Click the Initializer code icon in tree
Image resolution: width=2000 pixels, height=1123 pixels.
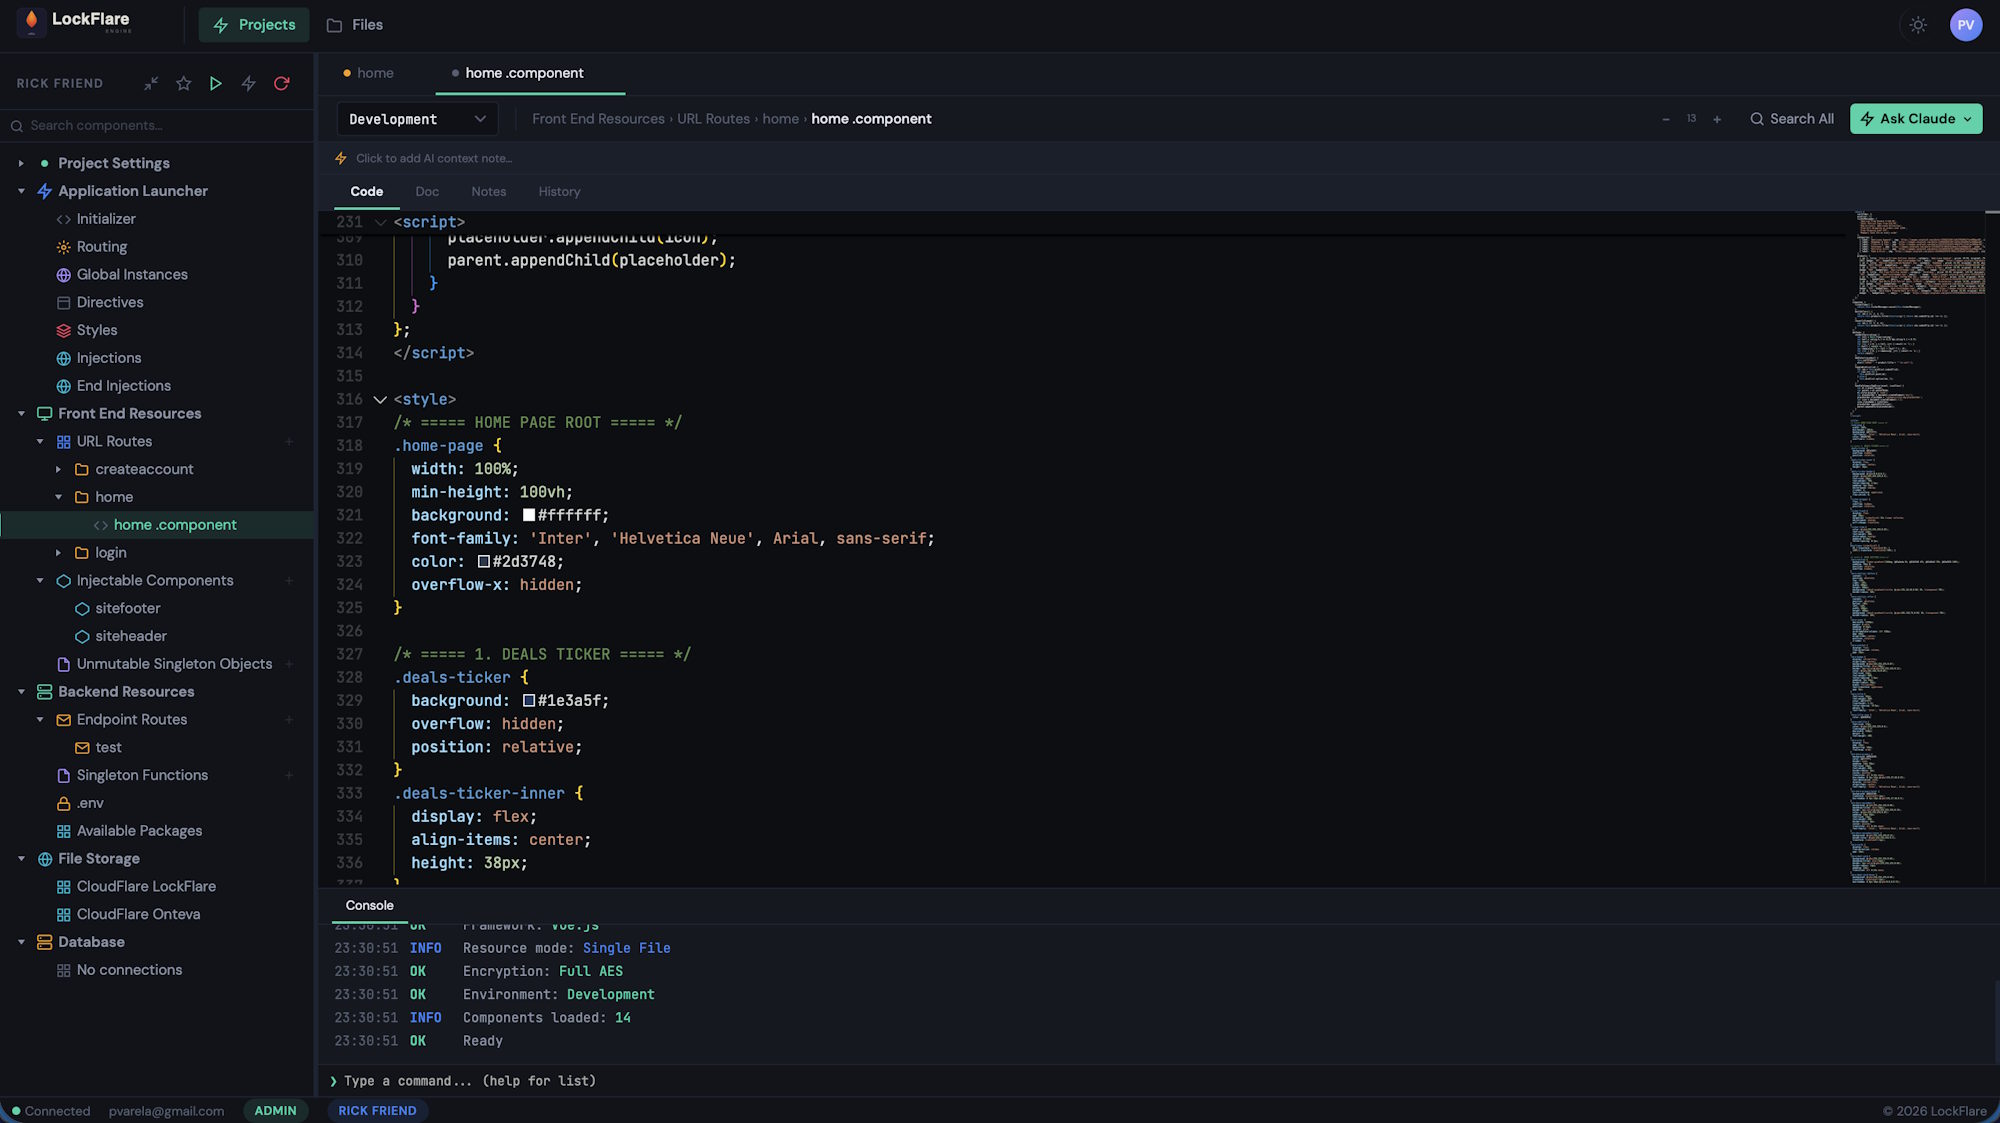[x=63, y=219]
